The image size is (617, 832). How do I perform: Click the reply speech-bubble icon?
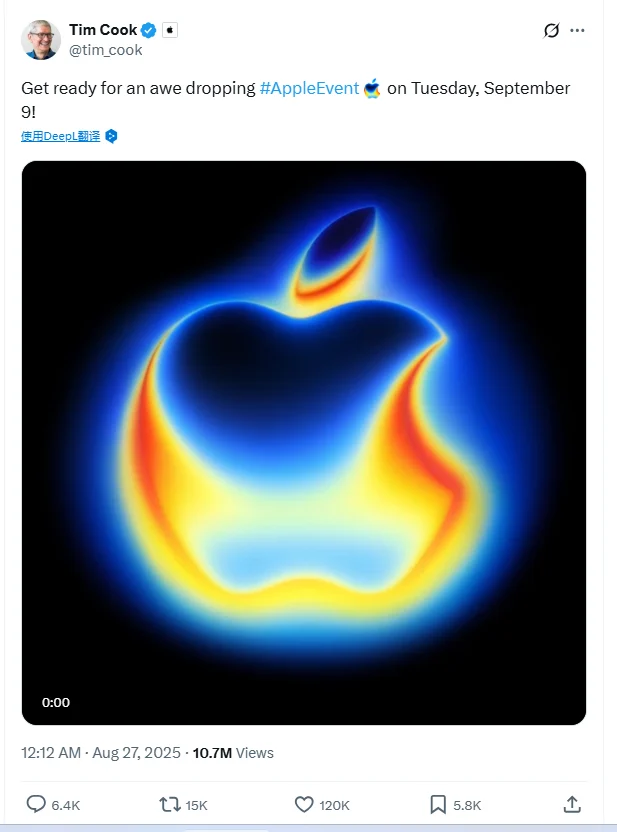coord(34,804)
